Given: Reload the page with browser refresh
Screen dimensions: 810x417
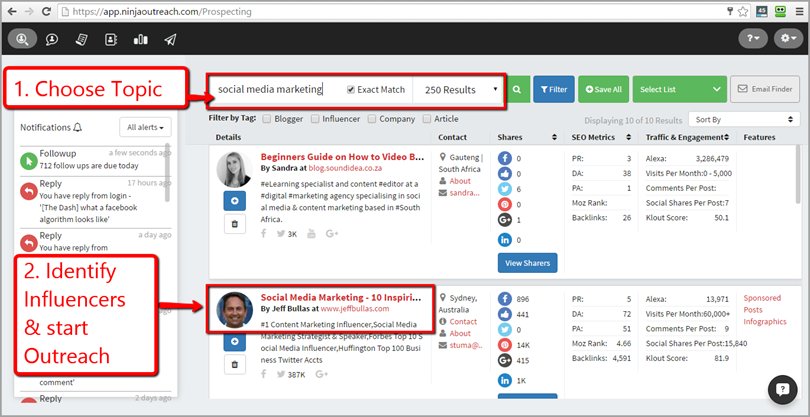Looking at the screenshot, I should [46, 11].
